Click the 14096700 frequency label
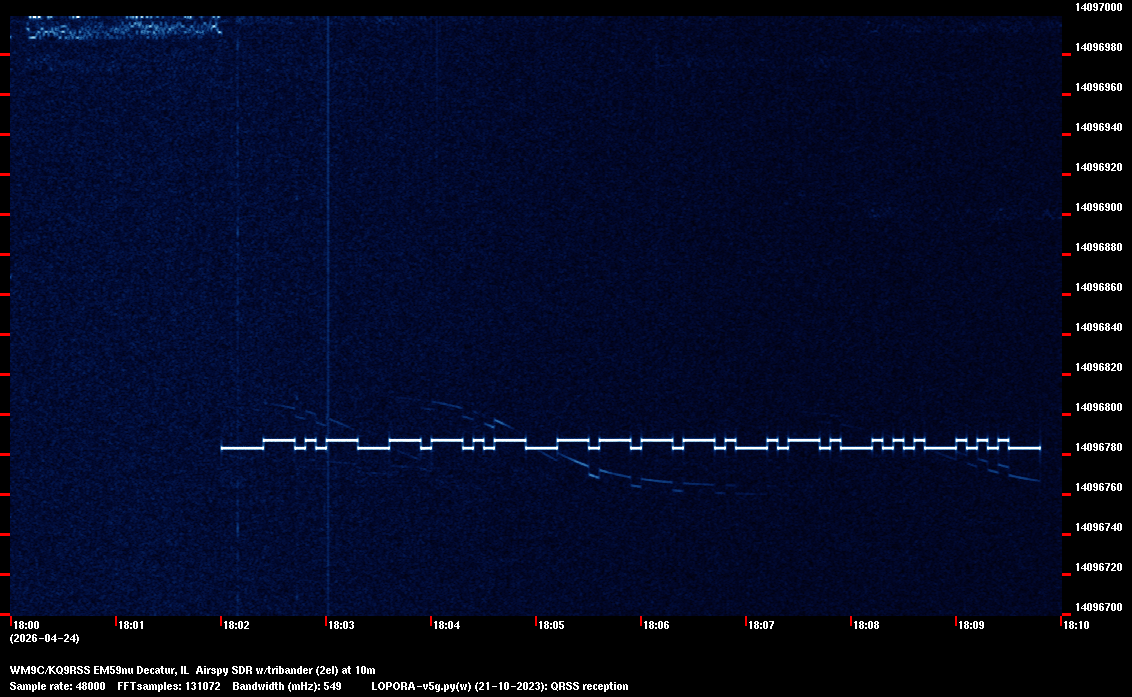 pos(1098,607)
